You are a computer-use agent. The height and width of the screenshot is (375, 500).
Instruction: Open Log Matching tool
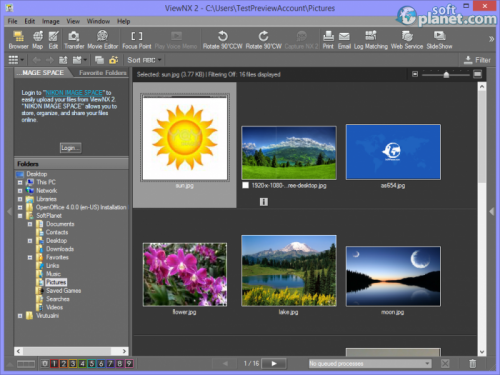point(371,40)
